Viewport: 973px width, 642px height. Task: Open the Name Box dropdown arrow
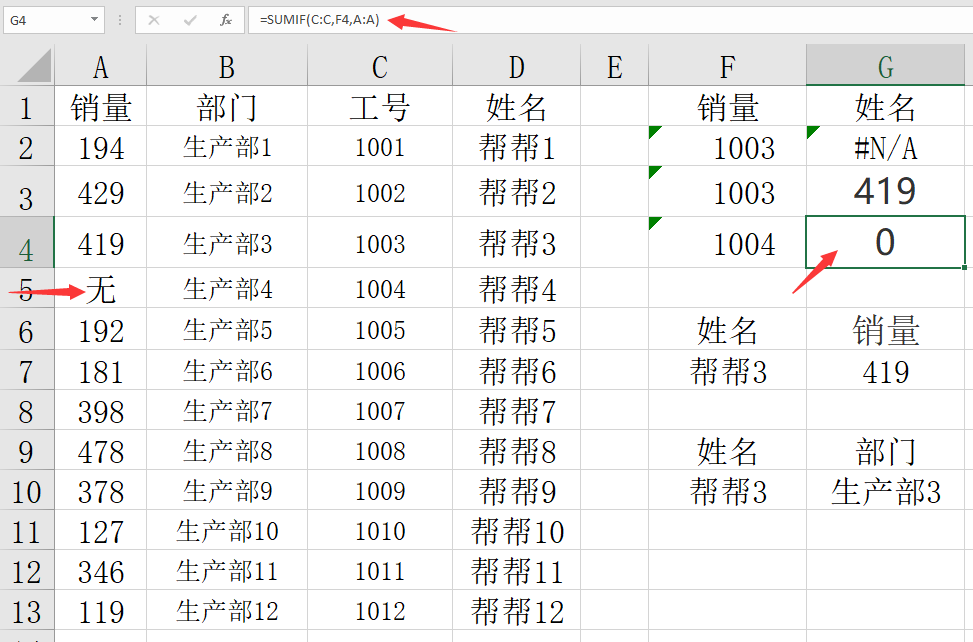(94, 20)
